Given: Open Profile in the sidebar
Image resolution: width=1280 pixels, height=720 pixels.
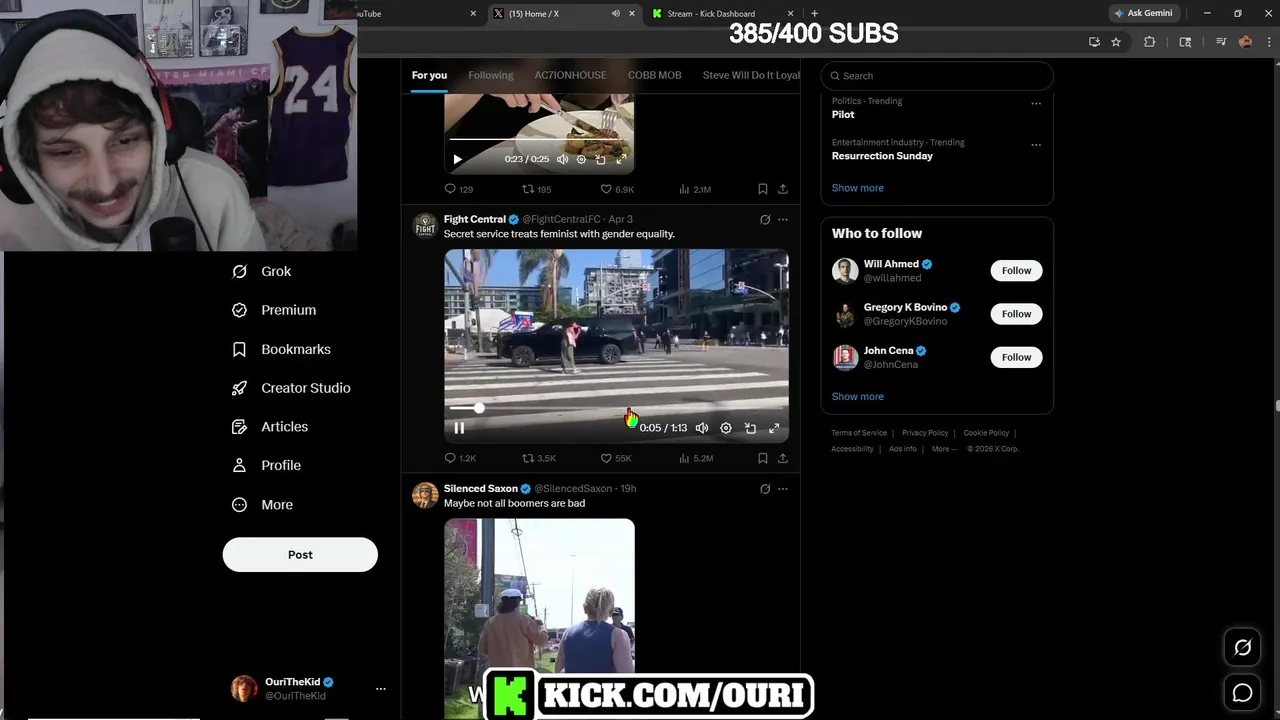Looking at the screenshot, I should (x=266, y=465).
